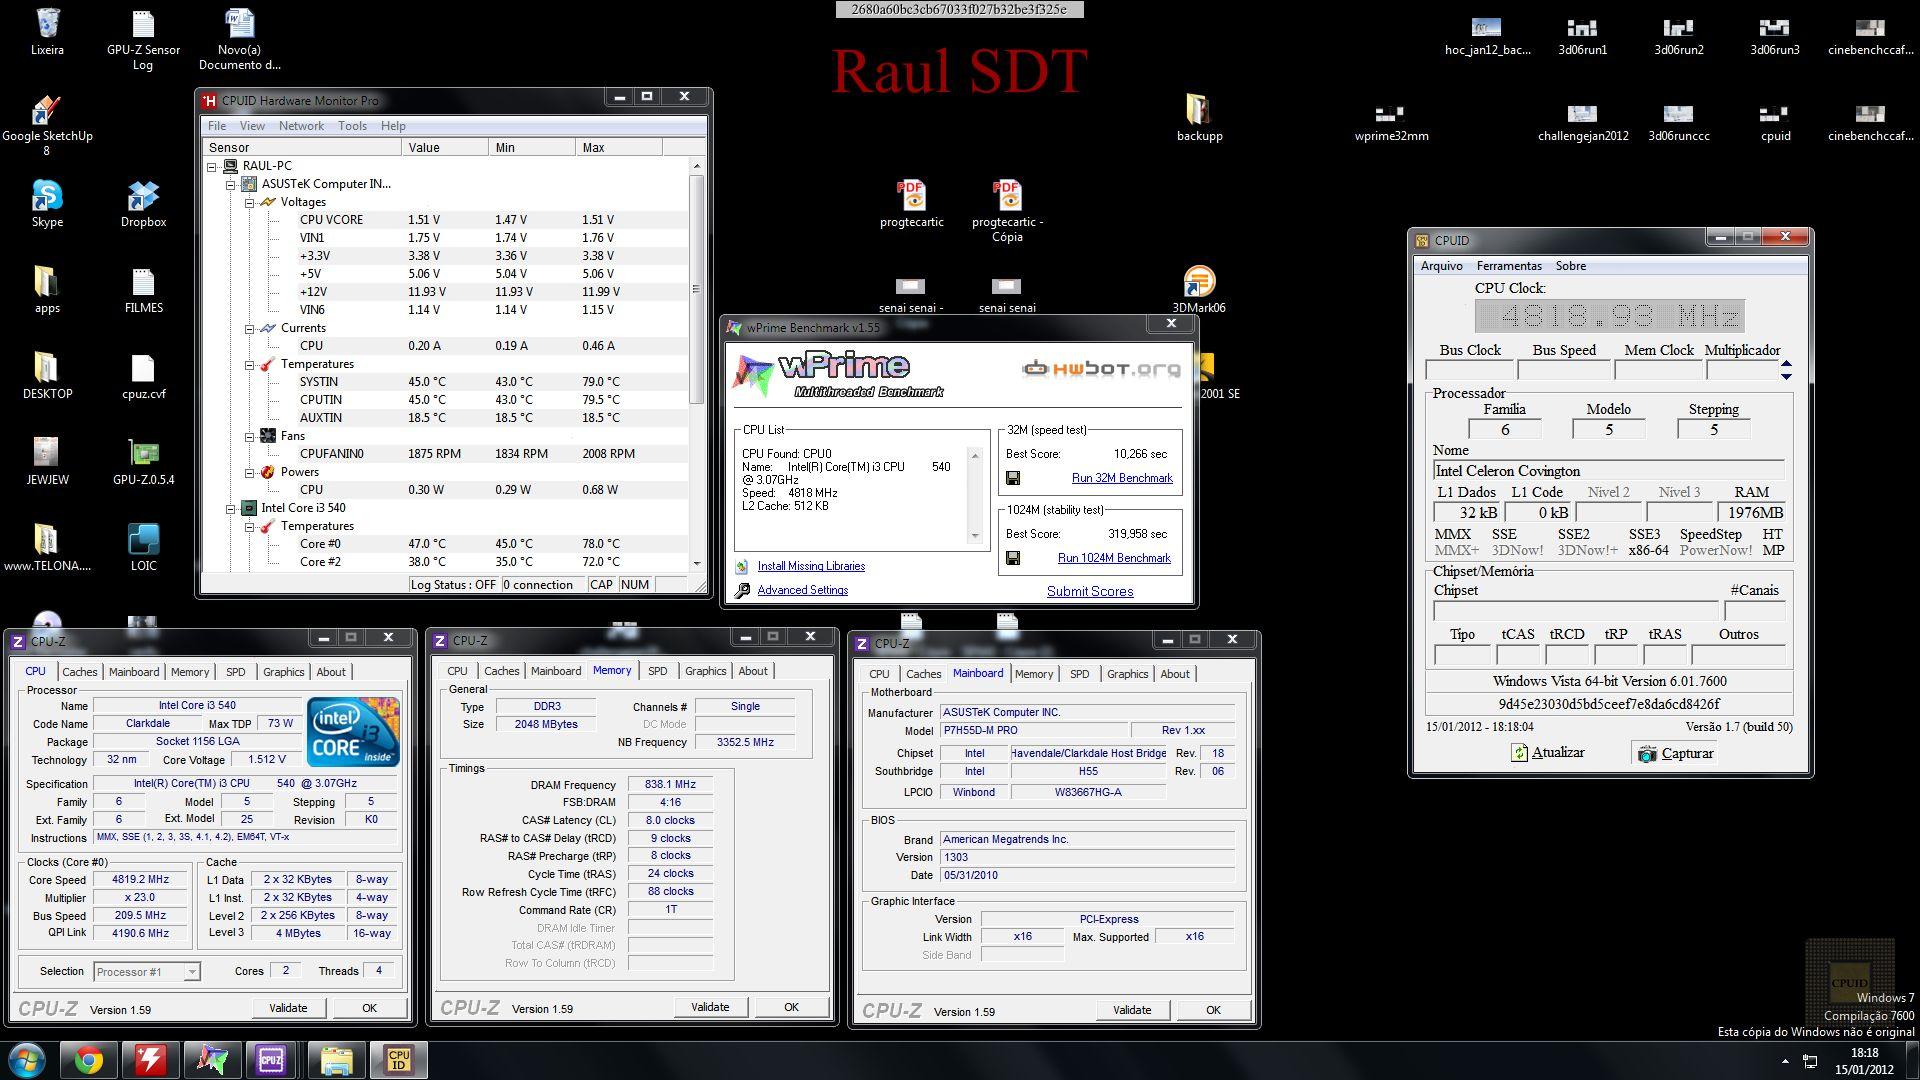Click the Advanced Settings tools icon in wPrime
The height and width of the screenshot is (1080, 1920).
pos(742,591)
